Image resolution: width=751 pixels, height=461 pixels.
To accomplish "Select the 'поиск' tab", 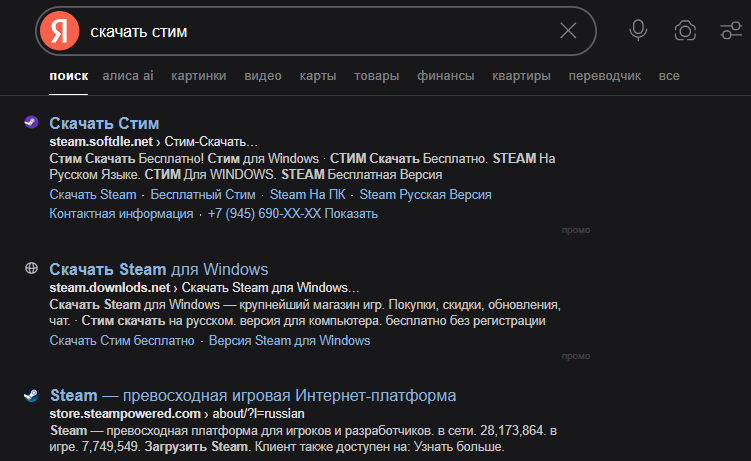I will (68, 76).
